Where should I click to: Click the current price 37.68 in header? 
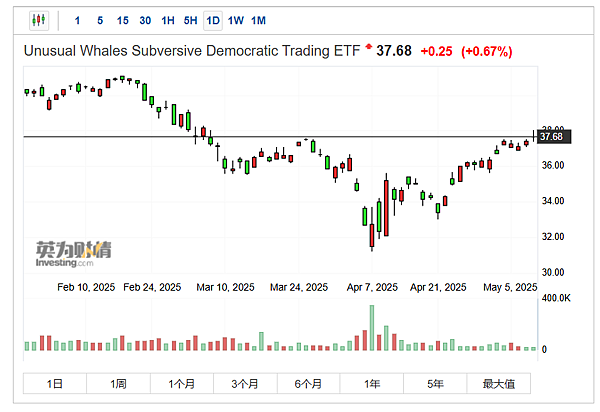click(x=394, y=51)
